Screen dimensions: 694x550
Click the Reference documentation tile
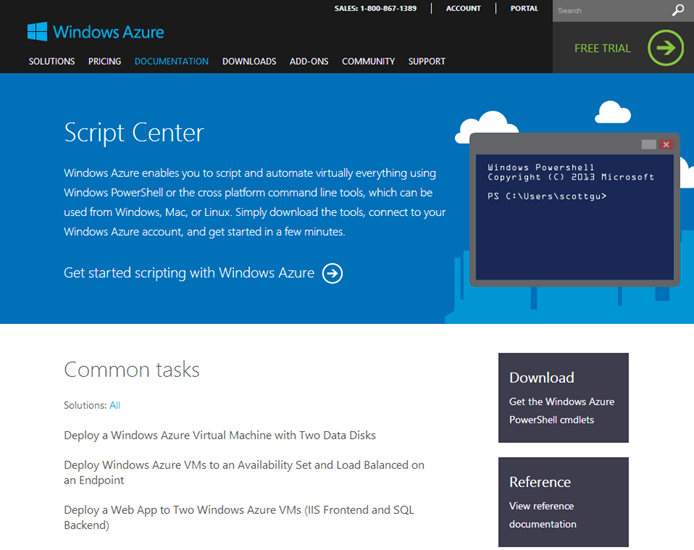tap(563, 502)
